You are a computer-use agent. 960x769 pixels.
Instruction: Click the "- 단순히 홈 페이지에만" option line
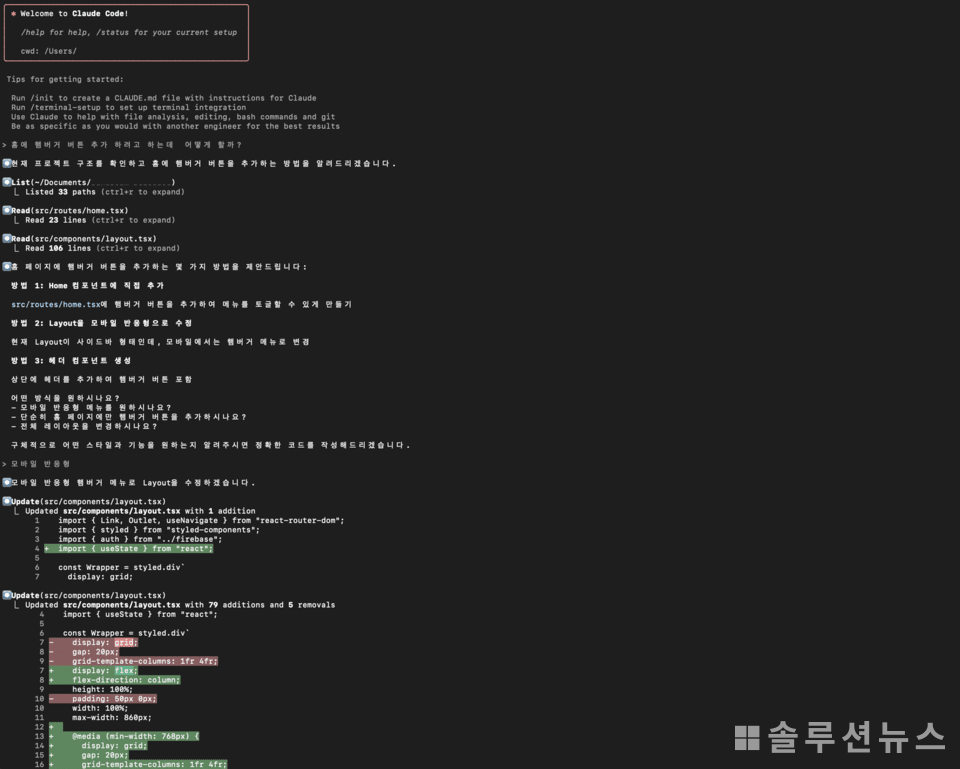[129, 417]
